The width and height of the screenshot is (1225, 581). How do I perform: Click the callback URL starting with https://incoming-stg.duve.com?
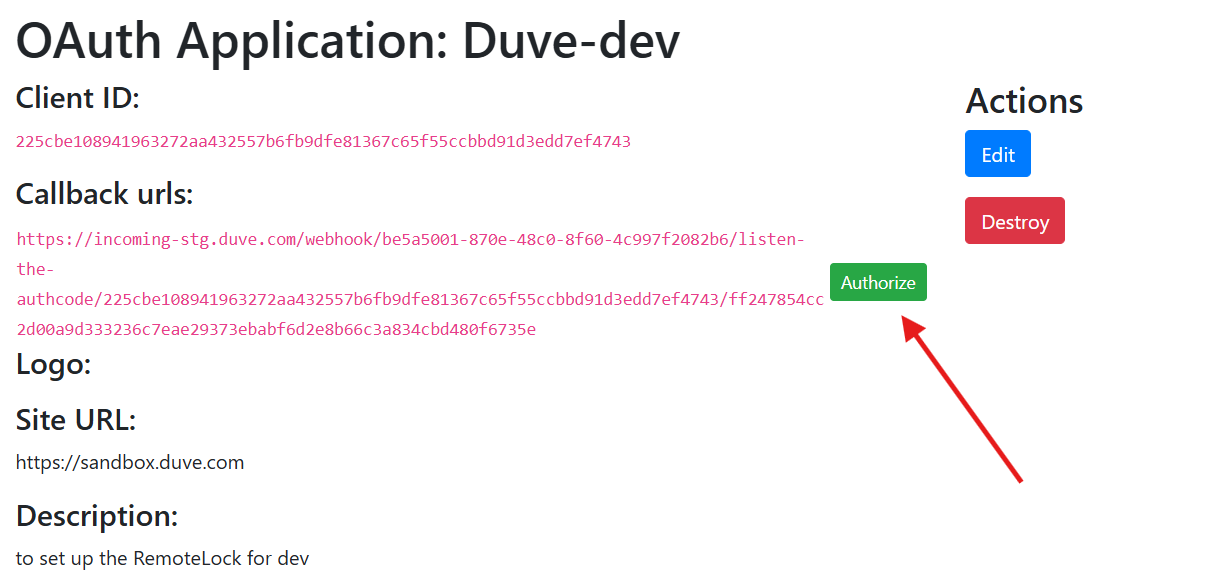tap(410, 240)
